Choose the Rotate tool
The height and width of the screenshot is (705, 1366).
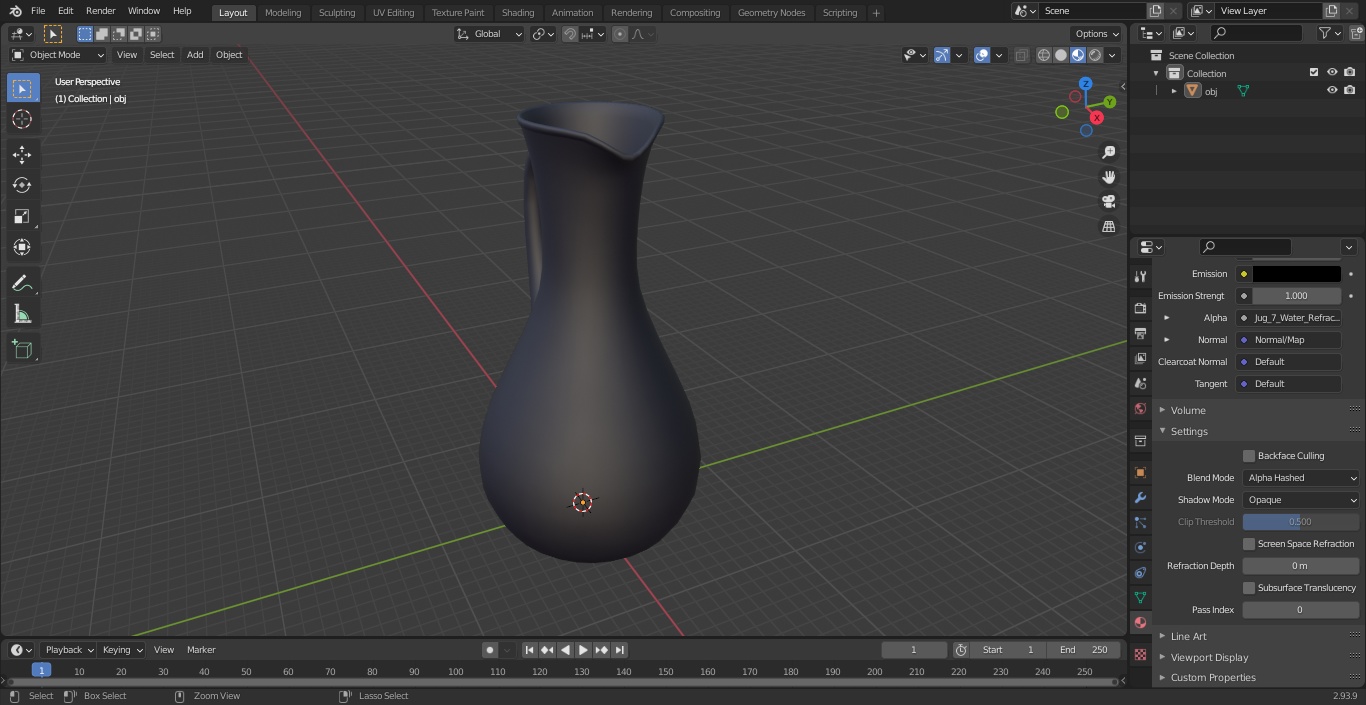click(22, 185)
